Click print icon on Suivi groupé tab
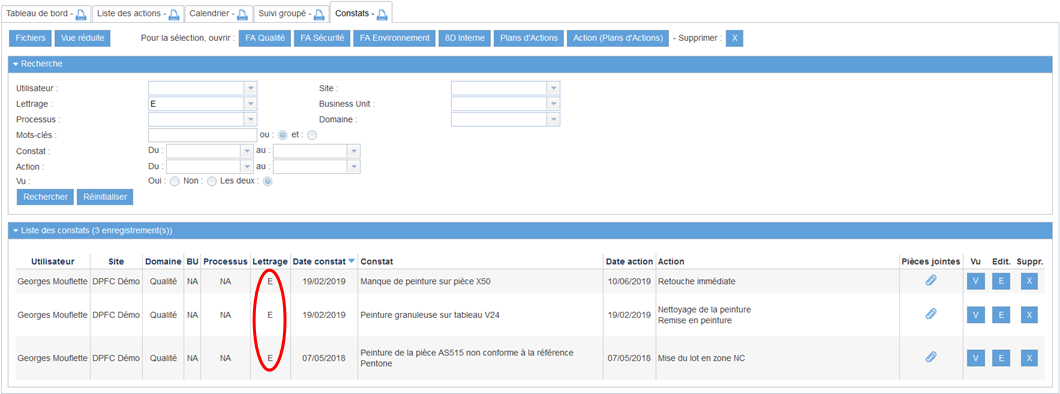The width and height of the screenshot is (1060, 394). pyautogui.click(x=320, y=14)
